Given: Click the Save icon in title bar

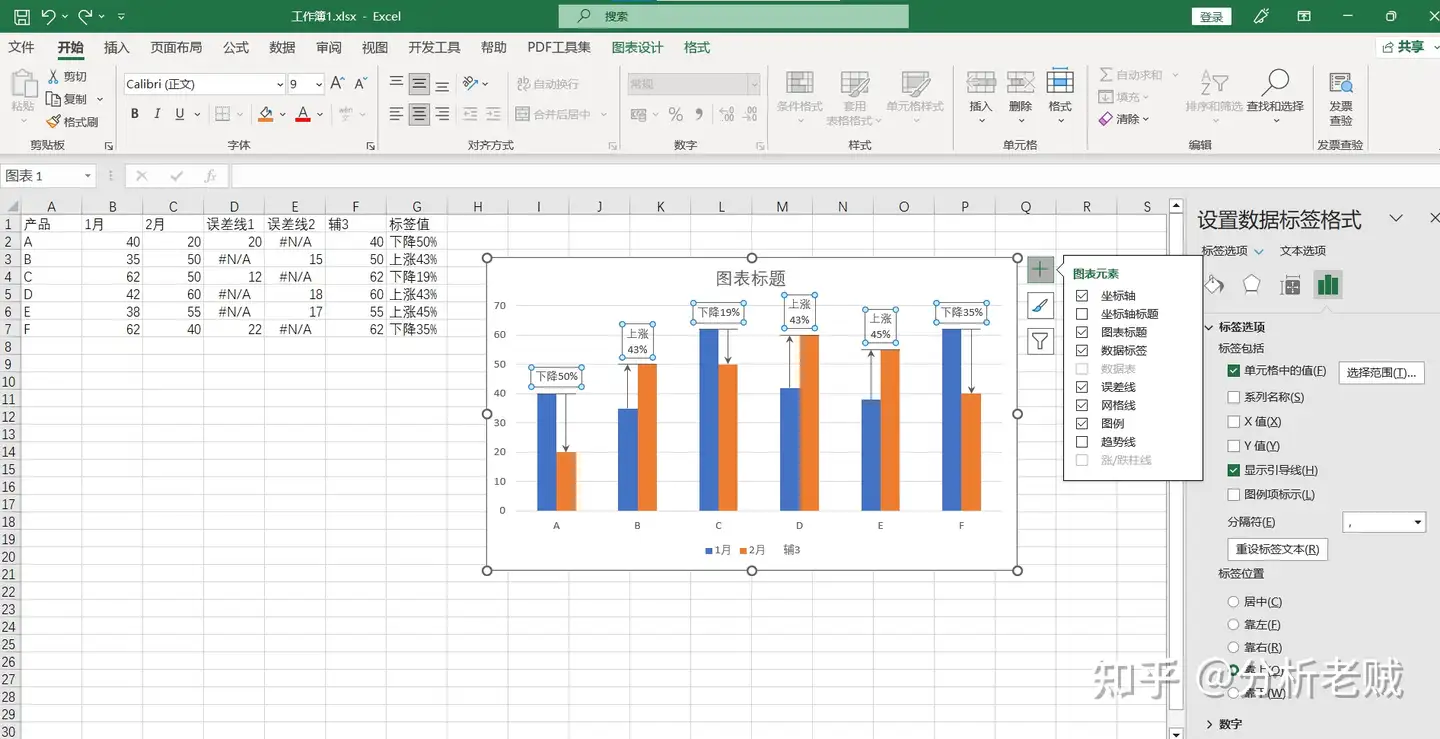Looking at the screenshot, I should pos(21,16).
